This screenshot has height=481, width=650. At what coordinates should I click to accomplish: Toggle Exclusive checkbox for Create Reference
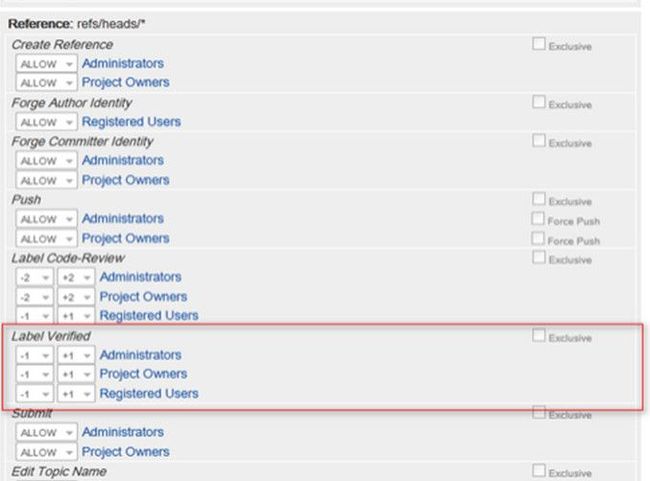coord(539,44)
